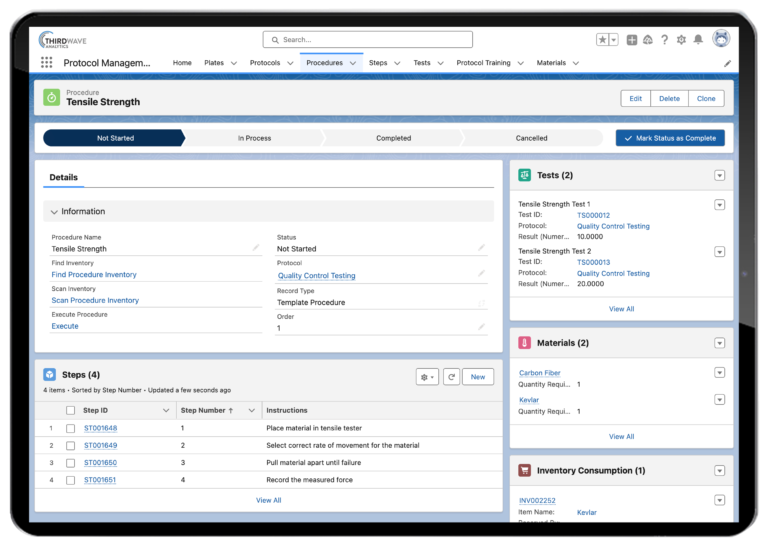The width and height of the screenshot is (768, 549).
Task: Open the App Launcher grid icon
Action: (x=46, y=63)
